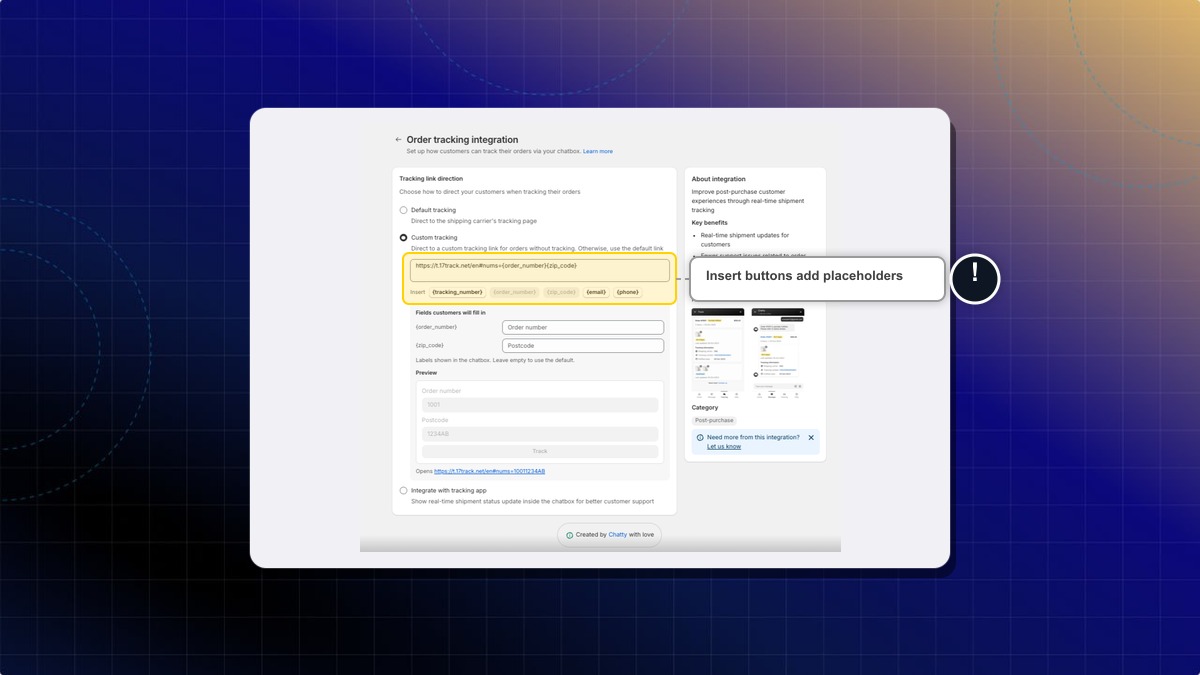The image size is (1200, 675).
Task: Open the Chatty link in the footer
Action: [618, 535]
